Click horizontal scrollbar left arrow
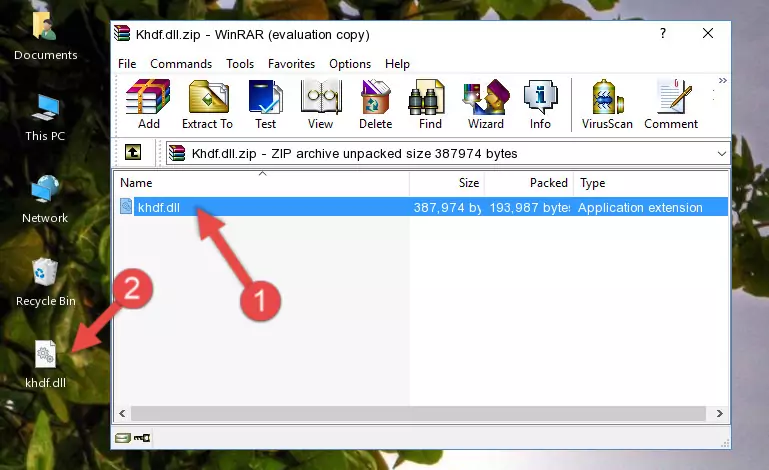The height and width of the screenshot is (470, 769). (123, 414)
